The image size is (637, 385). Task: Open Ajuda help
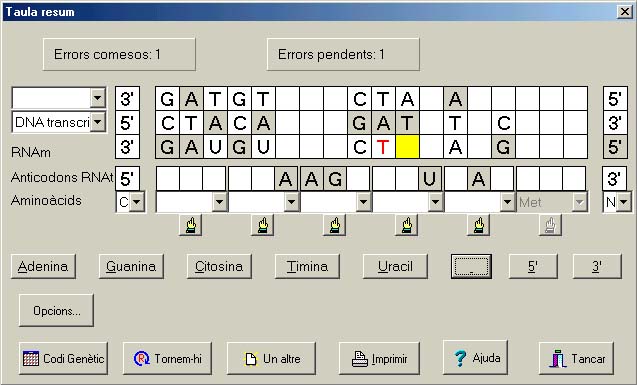(475, 357)
